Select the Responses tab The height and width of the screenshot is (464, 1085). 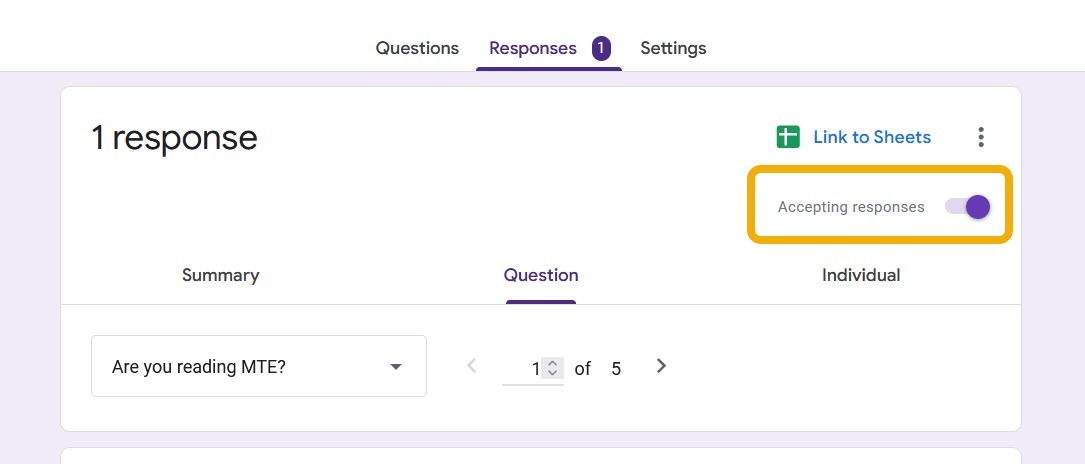(x=533, y=48)
